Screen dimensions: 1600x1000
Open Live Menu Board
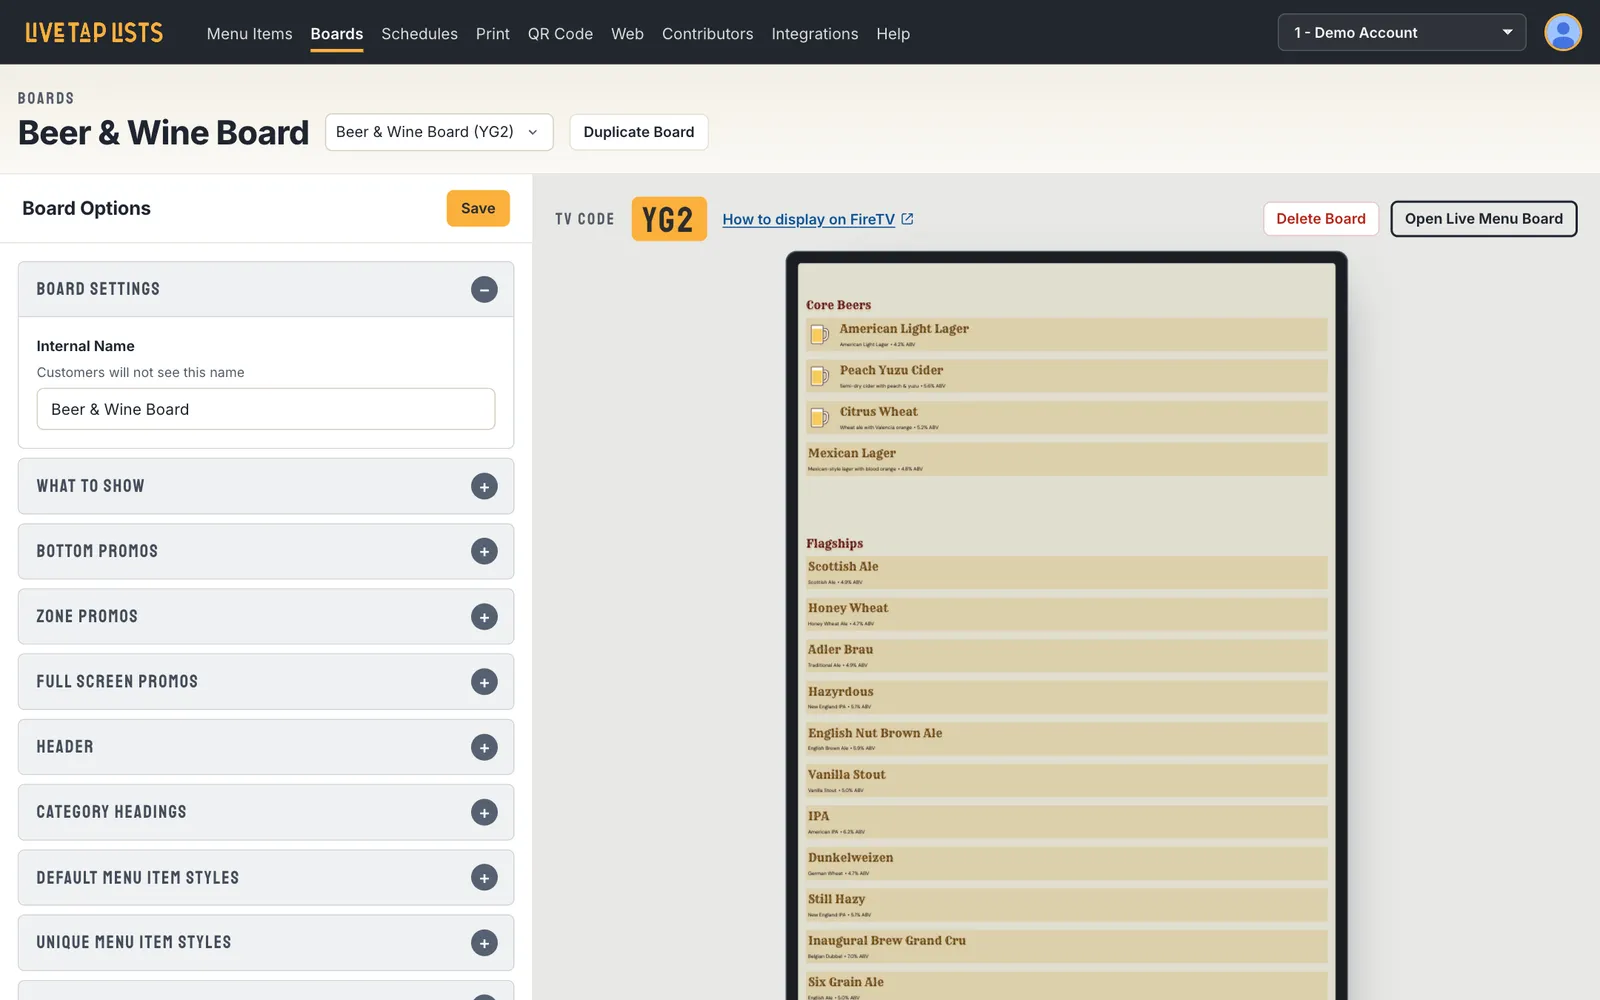coord(1484,219)
